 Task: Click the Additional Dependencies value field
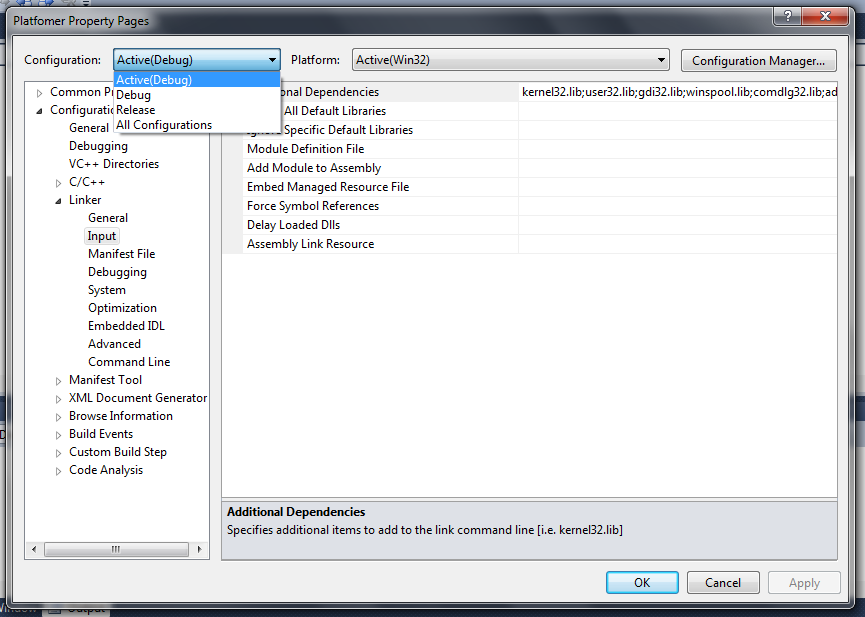pos(677,92)
